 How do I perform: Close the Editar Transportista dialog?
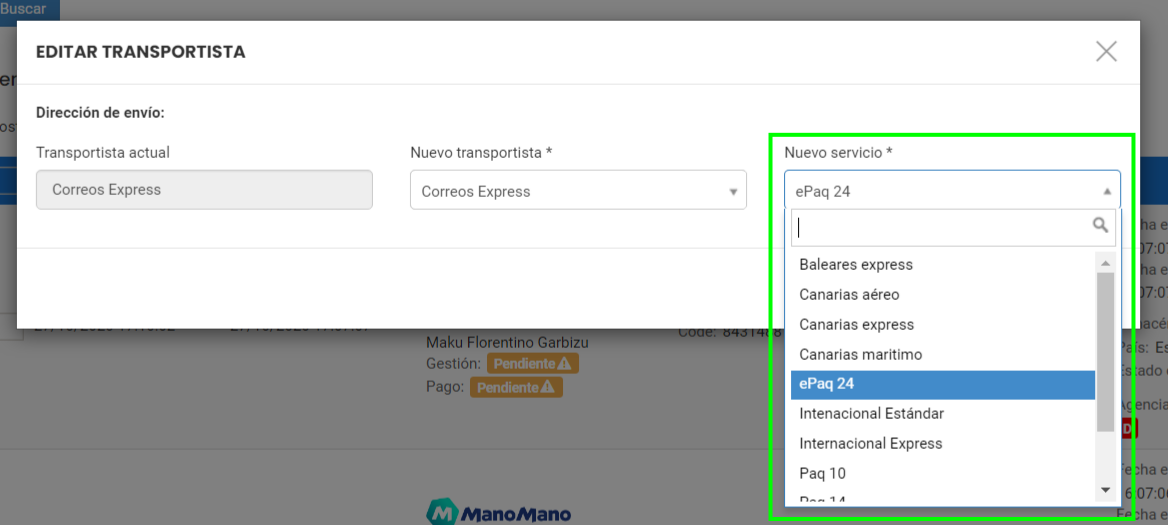tap(1106, 51)
